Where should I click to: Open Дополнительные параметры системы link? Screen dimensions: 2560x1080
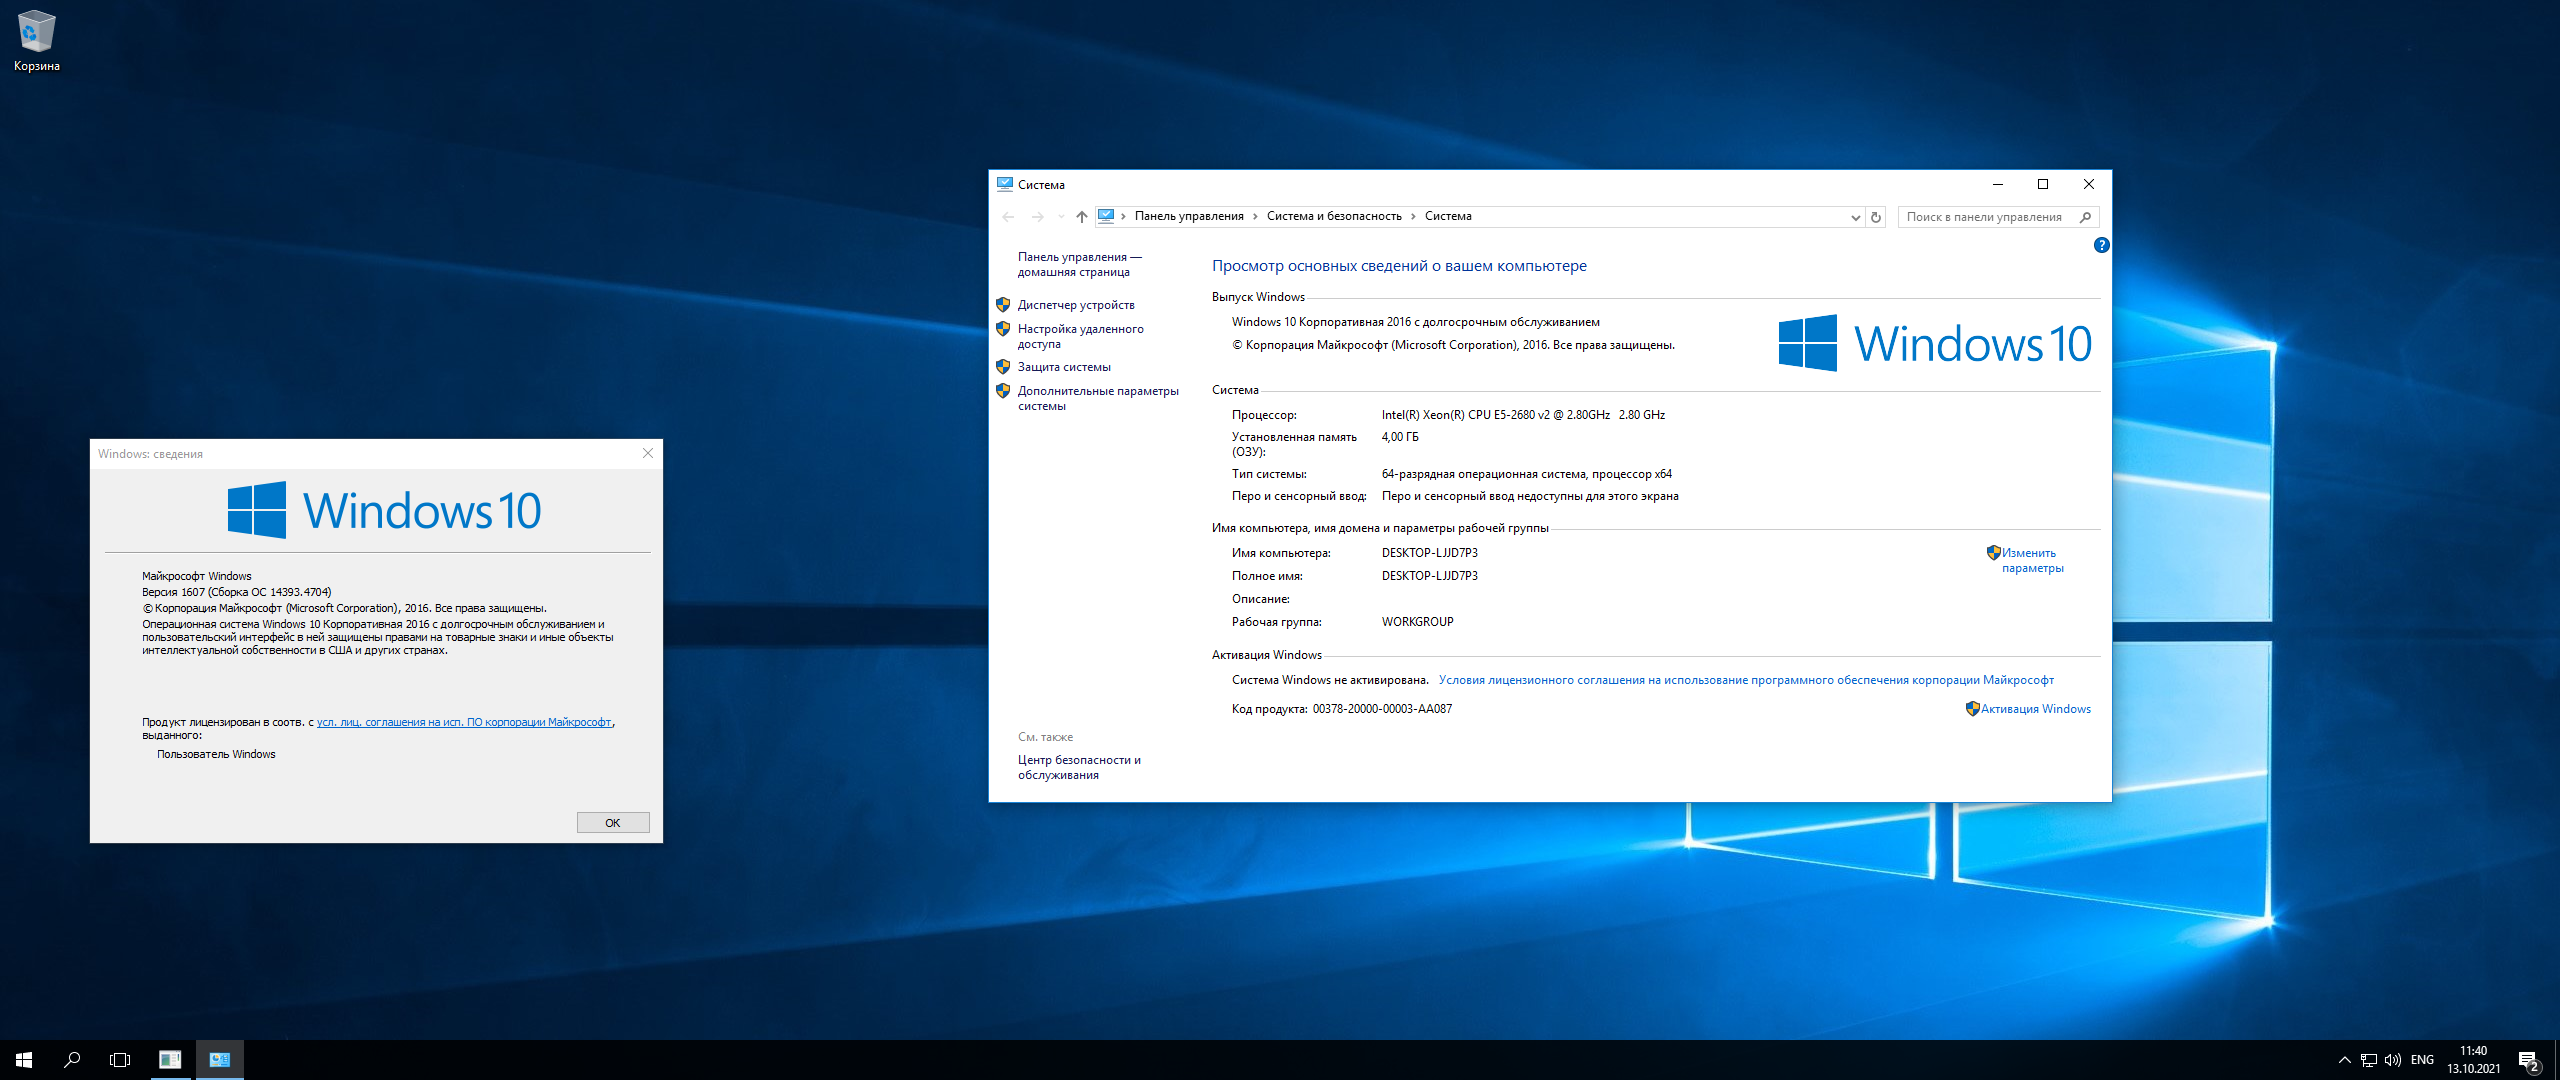coord(1098,398)
